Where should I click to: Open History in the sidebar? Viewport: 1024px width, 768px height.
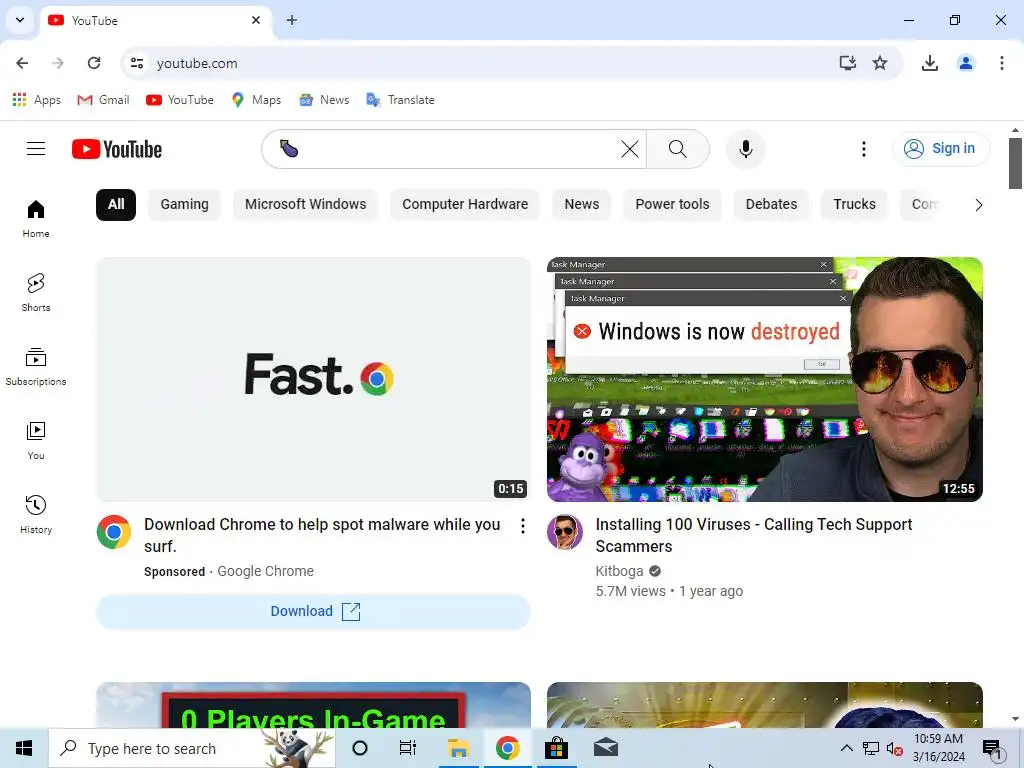click(x=36, y=515)
